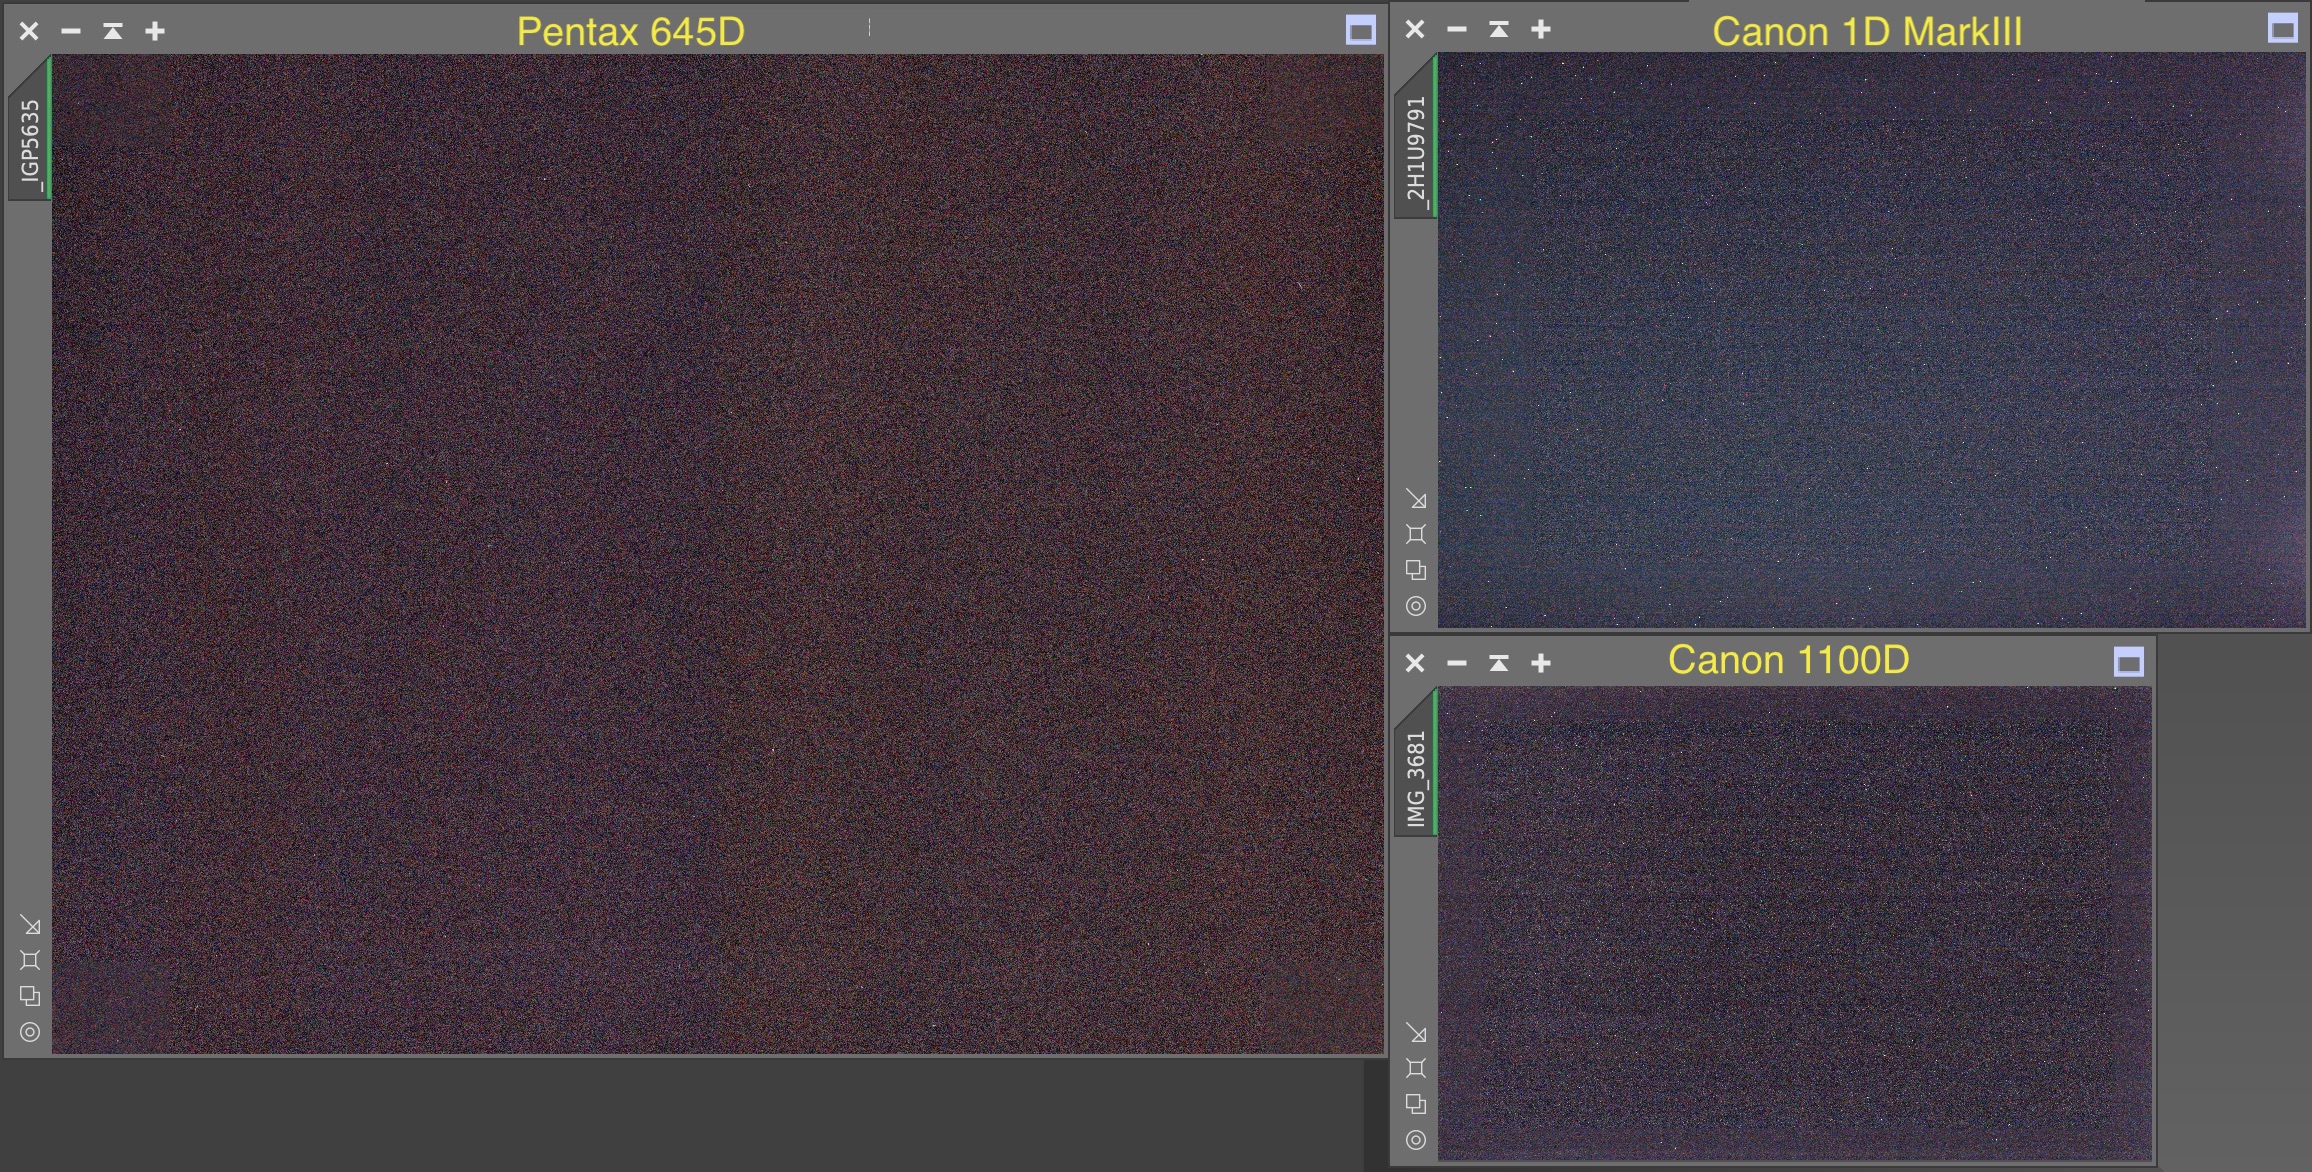Click the fit-view corners icon in the Pentax 645D window
The image size is (2312, 1172).
pyautogui.click(x=30, y=960)
